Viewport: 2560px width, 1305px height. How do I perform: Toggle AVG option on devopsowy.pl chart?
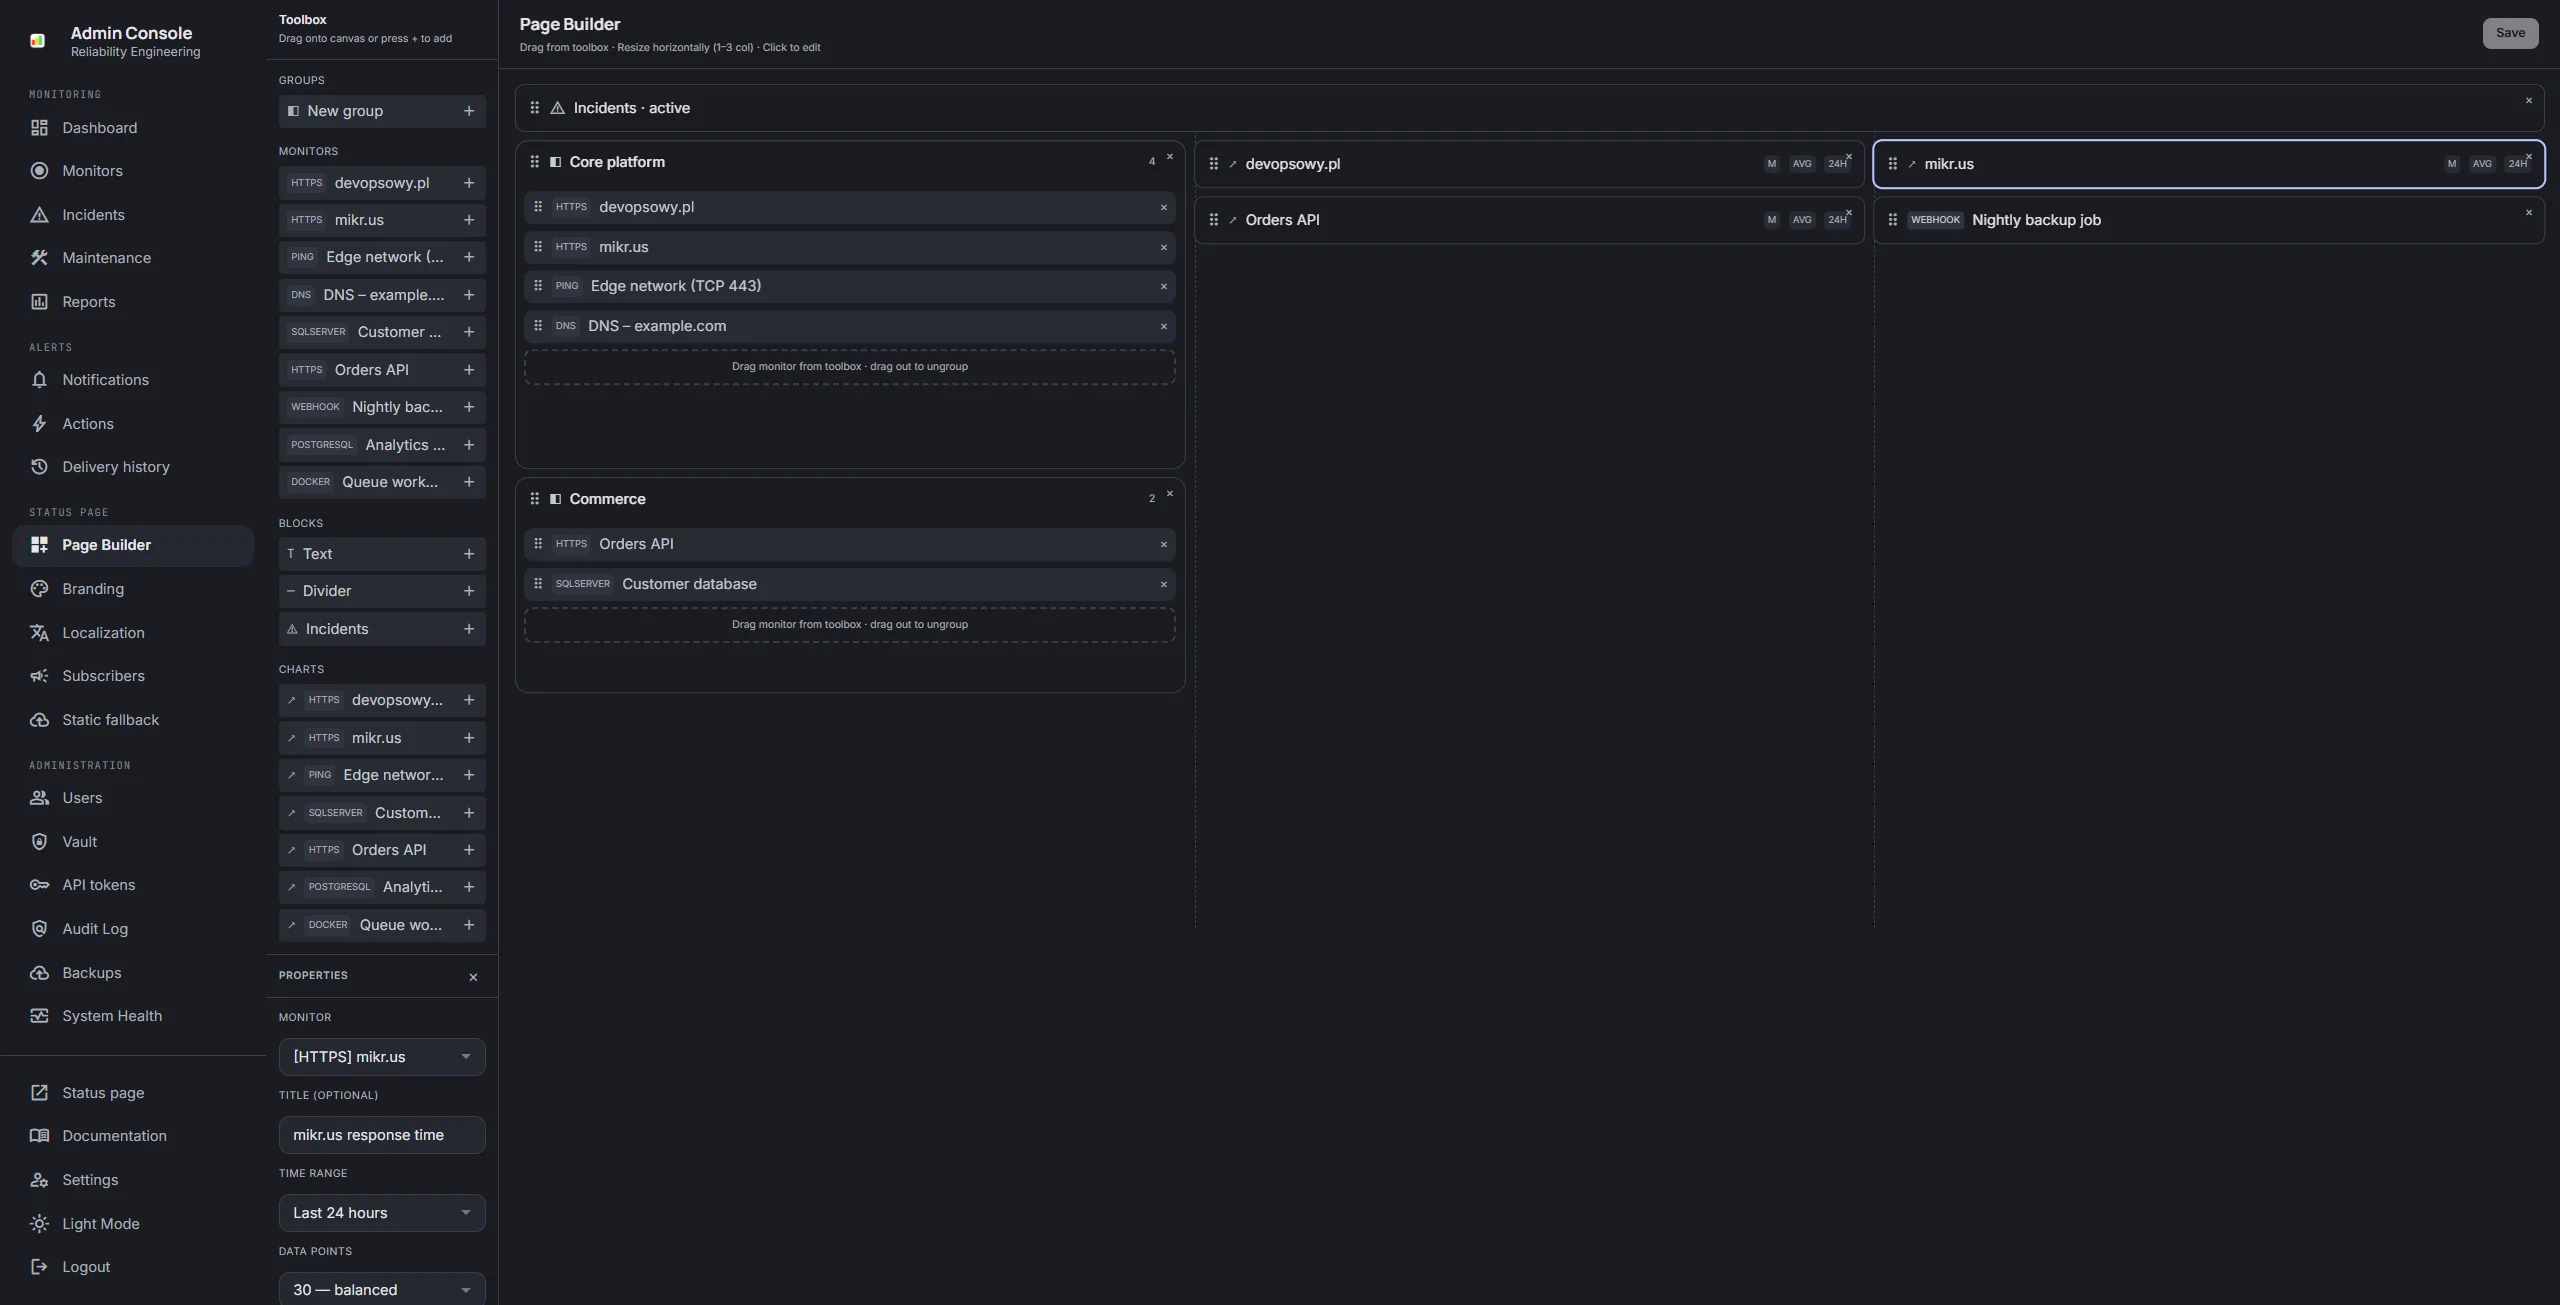[x=1802, y=164]
